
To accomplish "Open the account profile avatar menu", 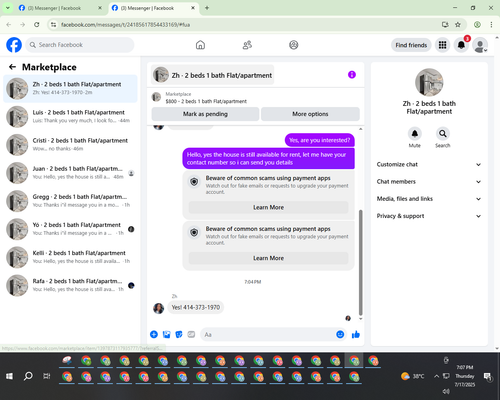I will pos(480,45).
